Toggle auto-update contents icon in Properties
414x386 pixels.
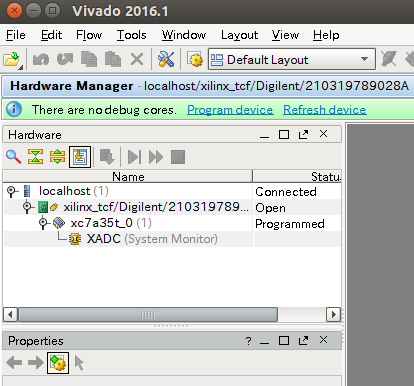point(58,363)
